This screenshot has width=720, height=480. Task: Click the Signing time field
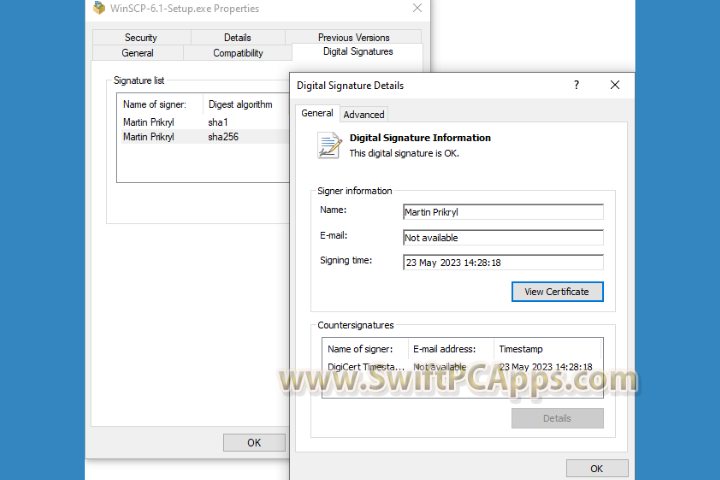point(503,262)
